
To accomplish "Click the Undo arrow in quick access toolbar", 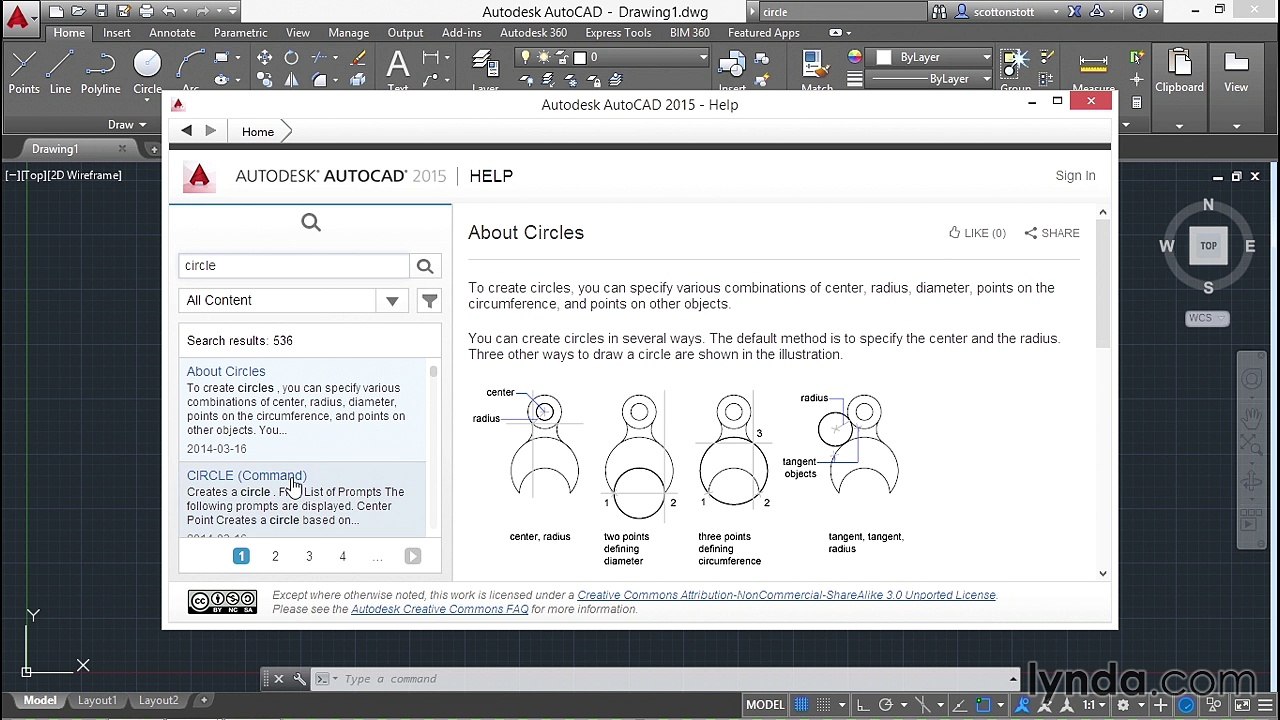I will [169, 12].
